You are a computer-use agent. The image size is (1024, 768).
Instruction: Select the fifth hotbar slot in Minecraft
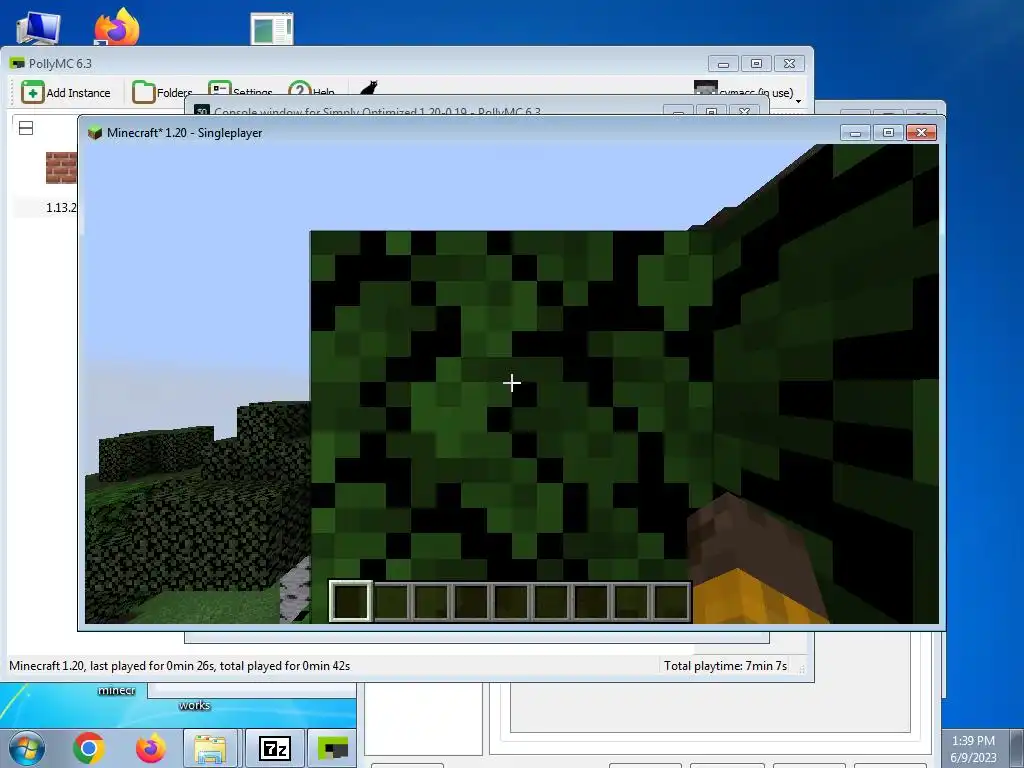[511, 601]
